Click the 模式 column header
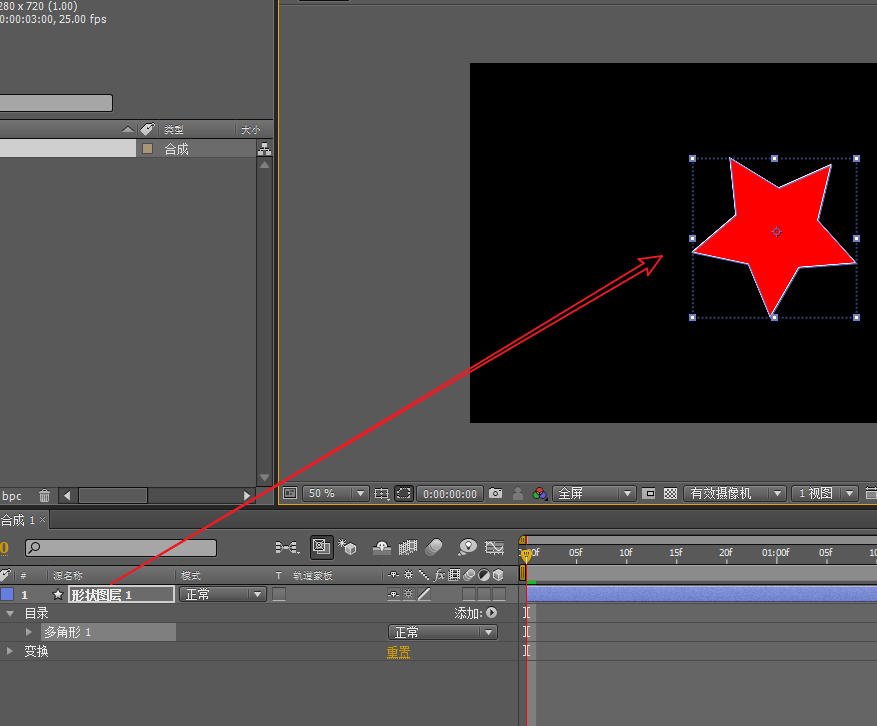Viewport: 877px width, 726px height. coord(191,575)
